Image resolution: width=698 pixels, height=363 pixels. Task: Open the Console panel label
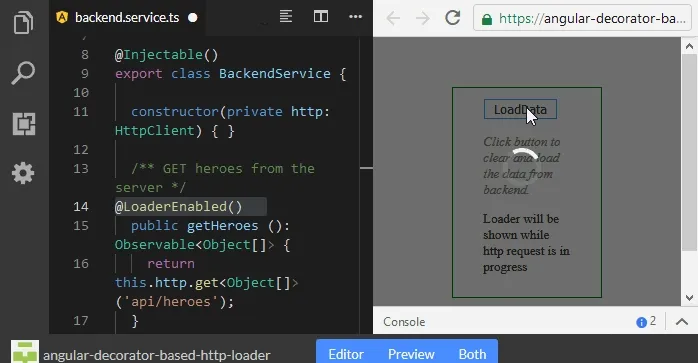click(404, 322)
